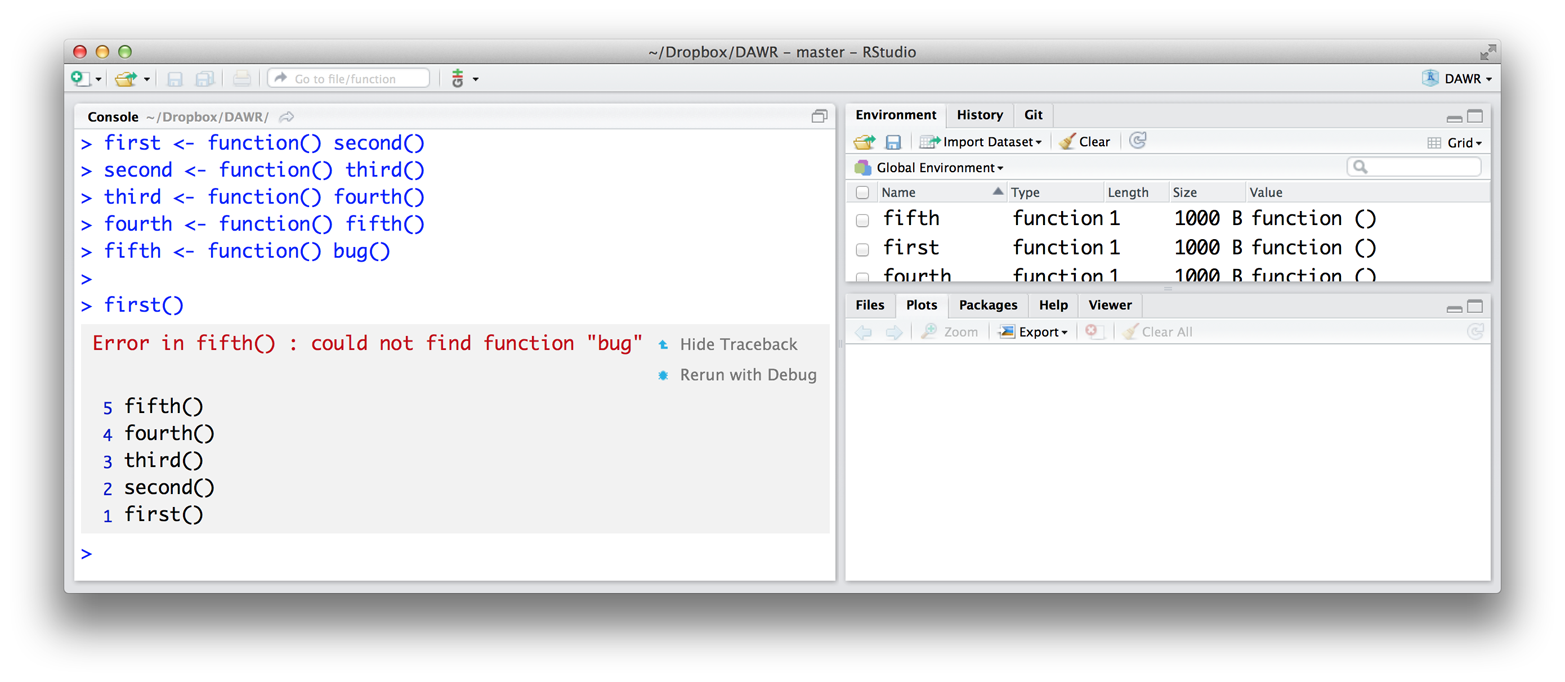Check the checkbox beside first

862,249
